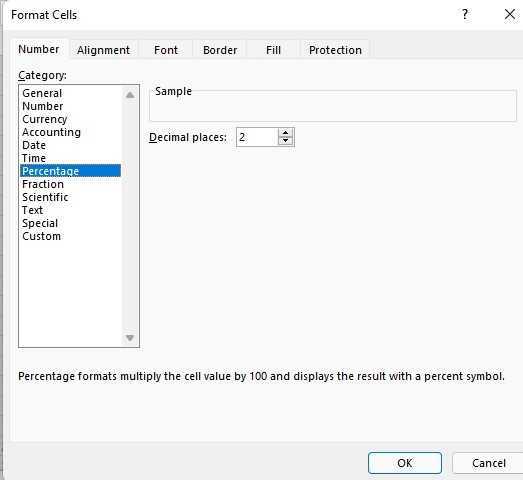Open the Help question mark icon

(x=465, y=14)
